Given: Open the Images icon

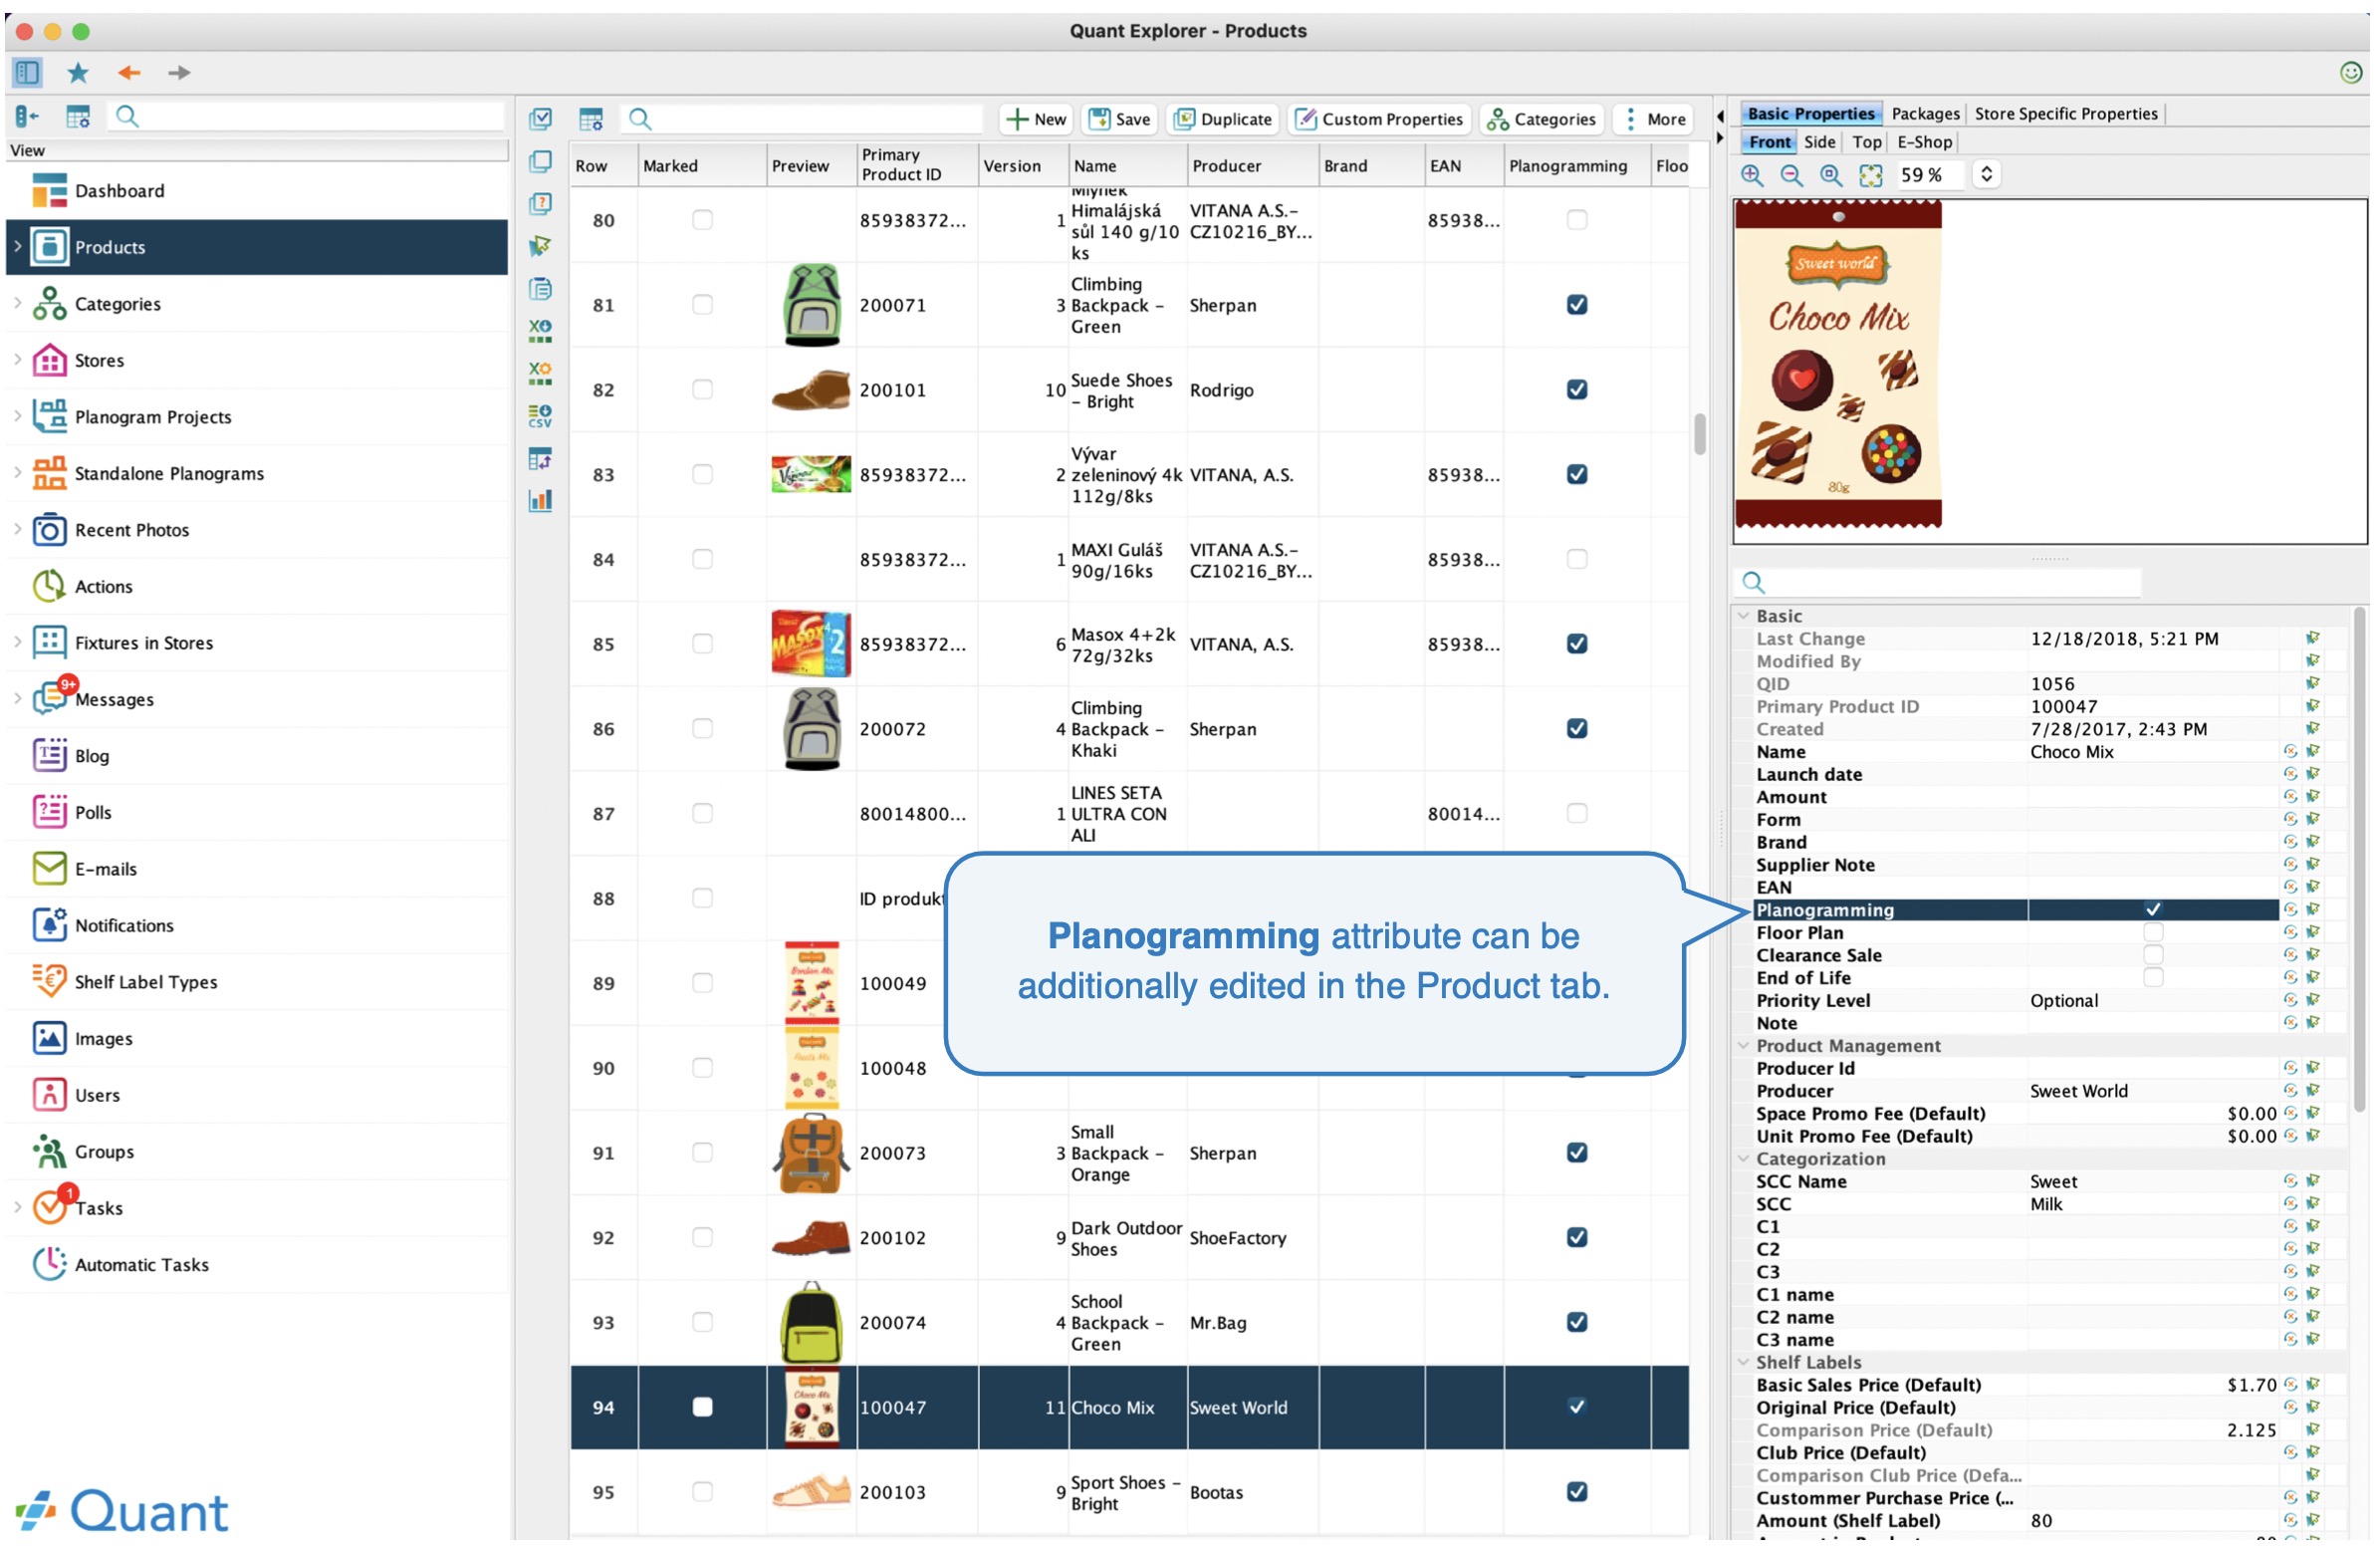Looking at the screenshot, I should point(49,1038).
